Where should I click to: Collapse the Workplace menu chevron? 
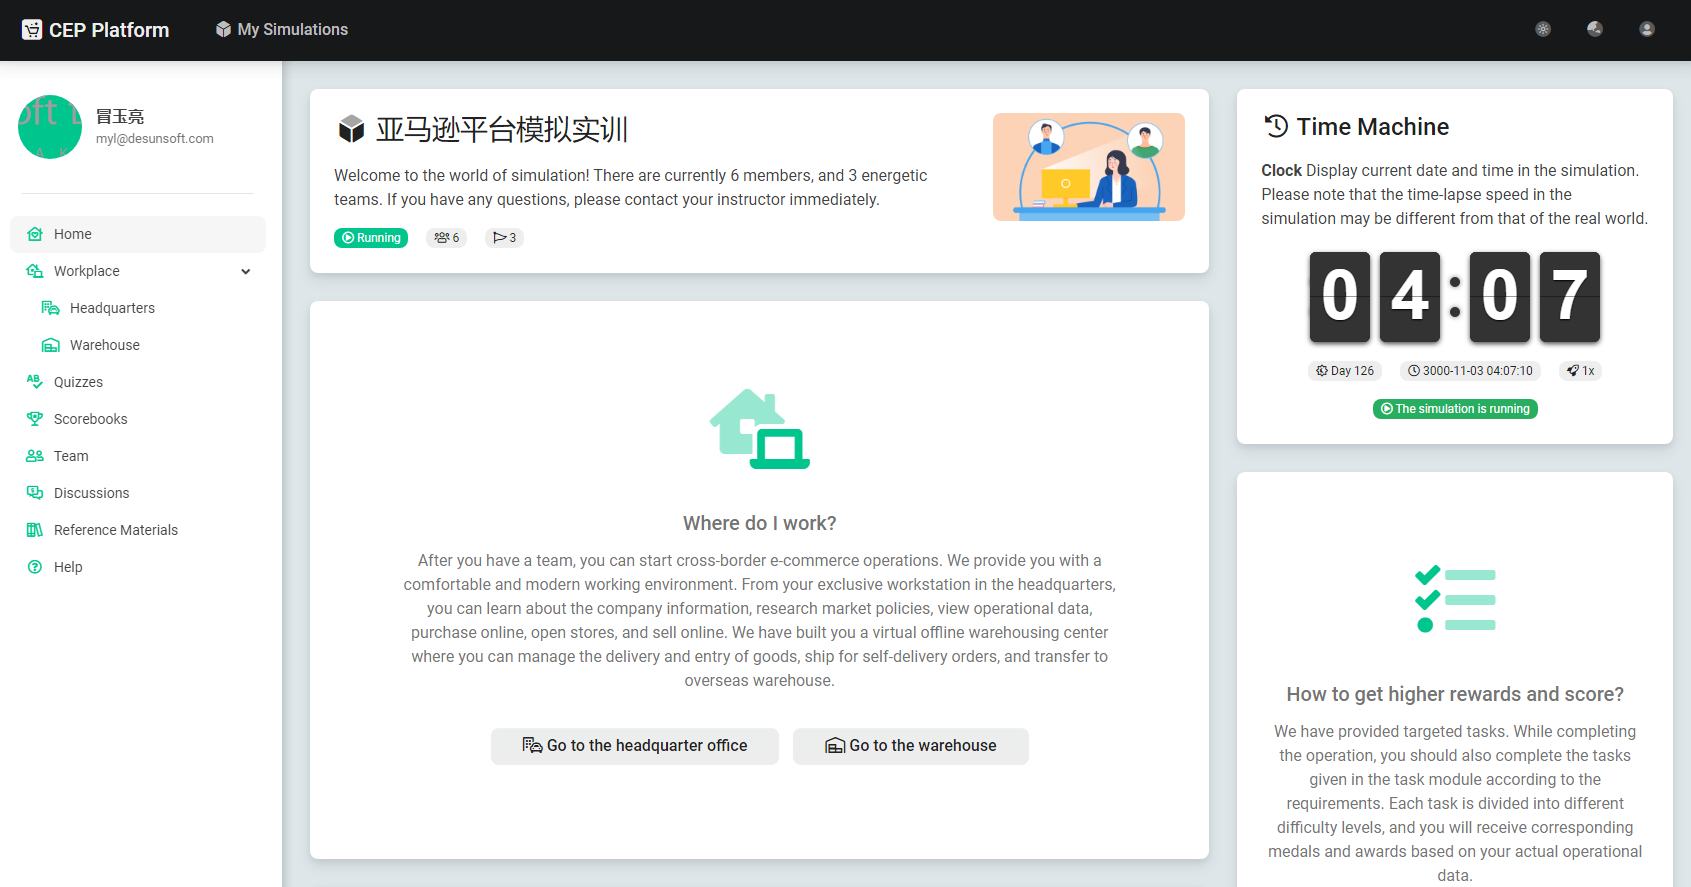click(x=246, y=271)
